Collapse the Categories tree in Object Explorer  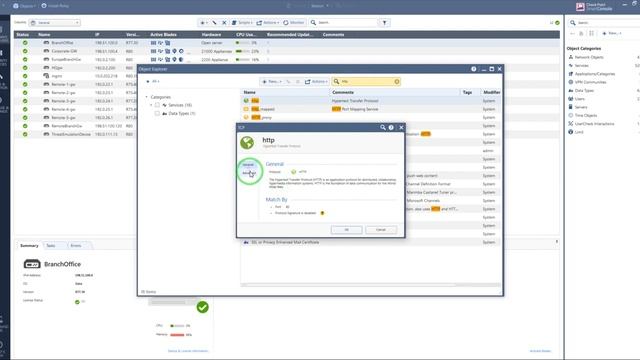(147, 97)
